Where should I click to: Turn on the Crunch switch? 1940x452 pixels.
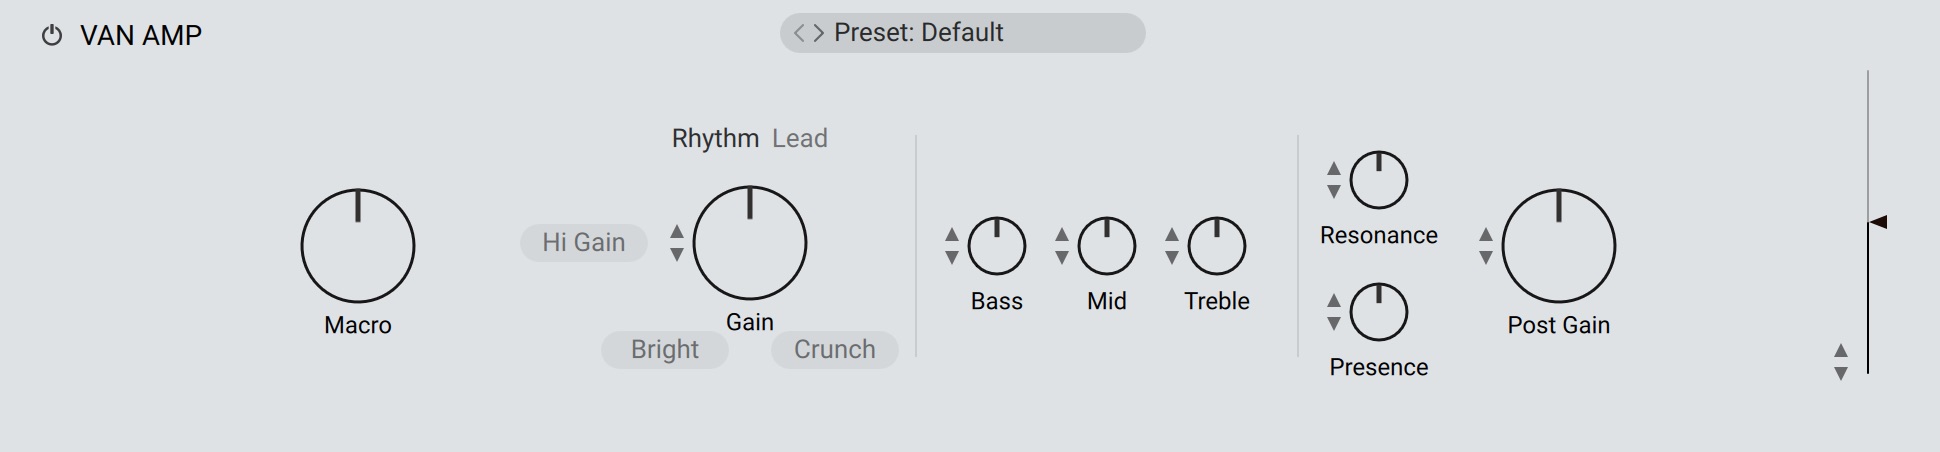click(x=835, y=350)
